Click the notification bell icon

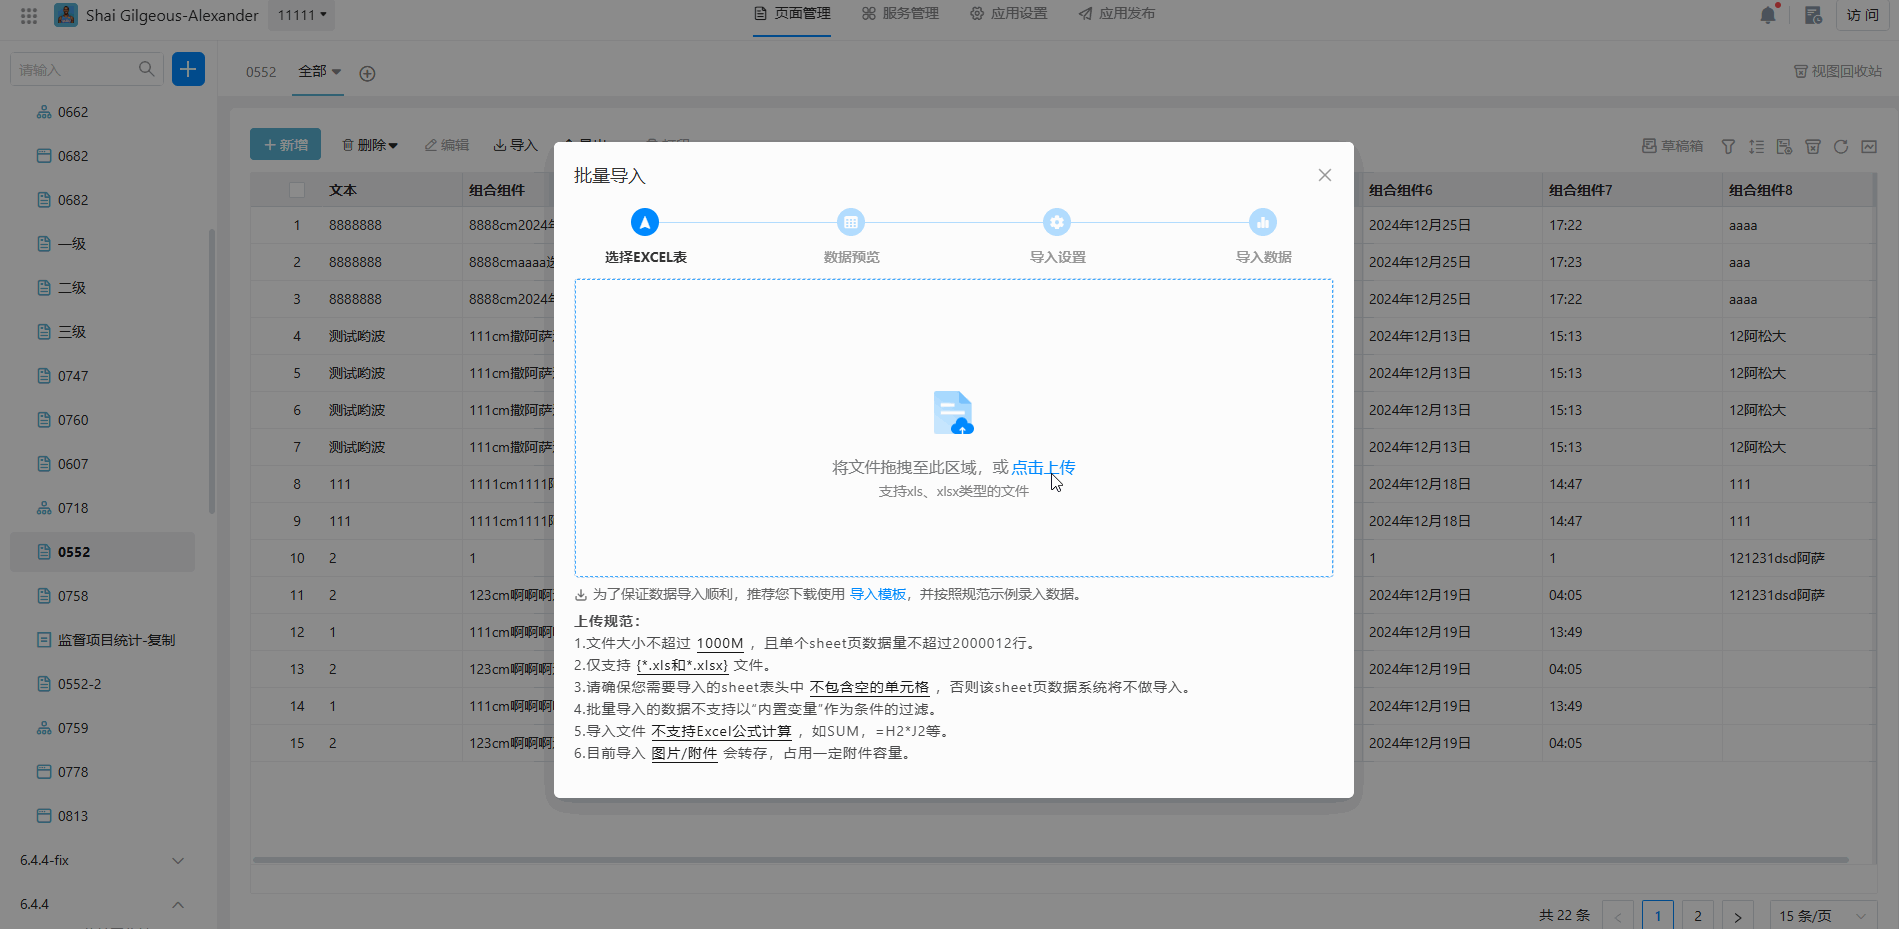click(1768, 15)
